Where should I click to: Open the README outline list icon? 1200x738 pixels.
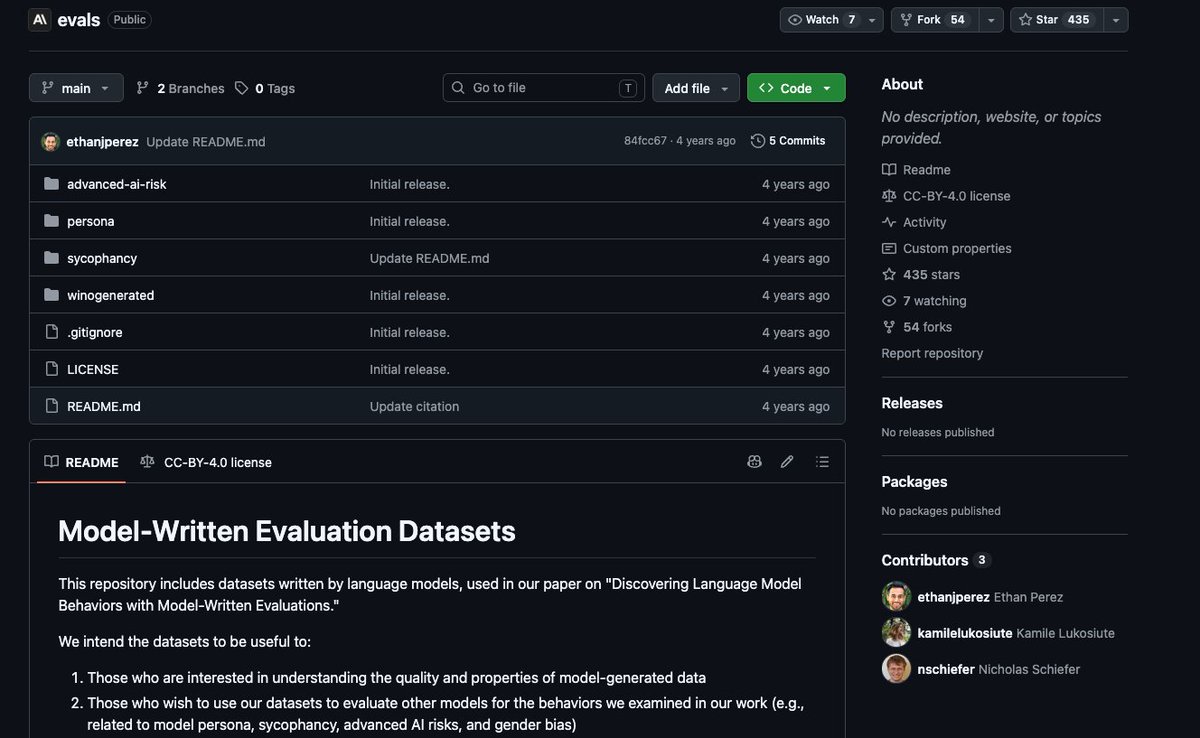(822, 462)
